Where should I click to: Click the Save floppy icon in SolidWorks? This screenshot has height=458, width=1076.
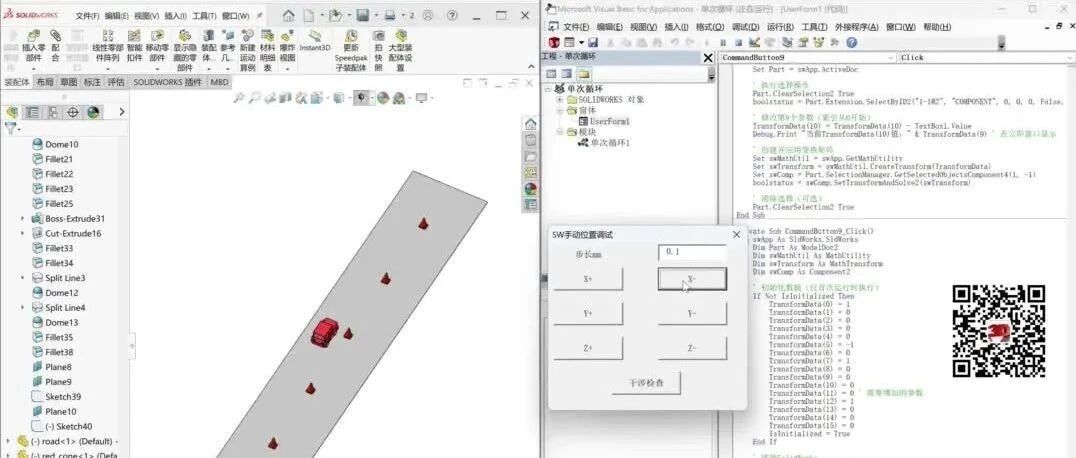click(362, 15)
